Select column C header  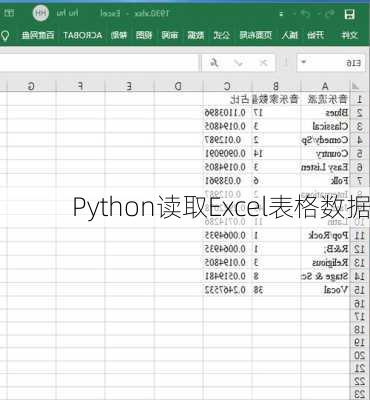point(227,86)
